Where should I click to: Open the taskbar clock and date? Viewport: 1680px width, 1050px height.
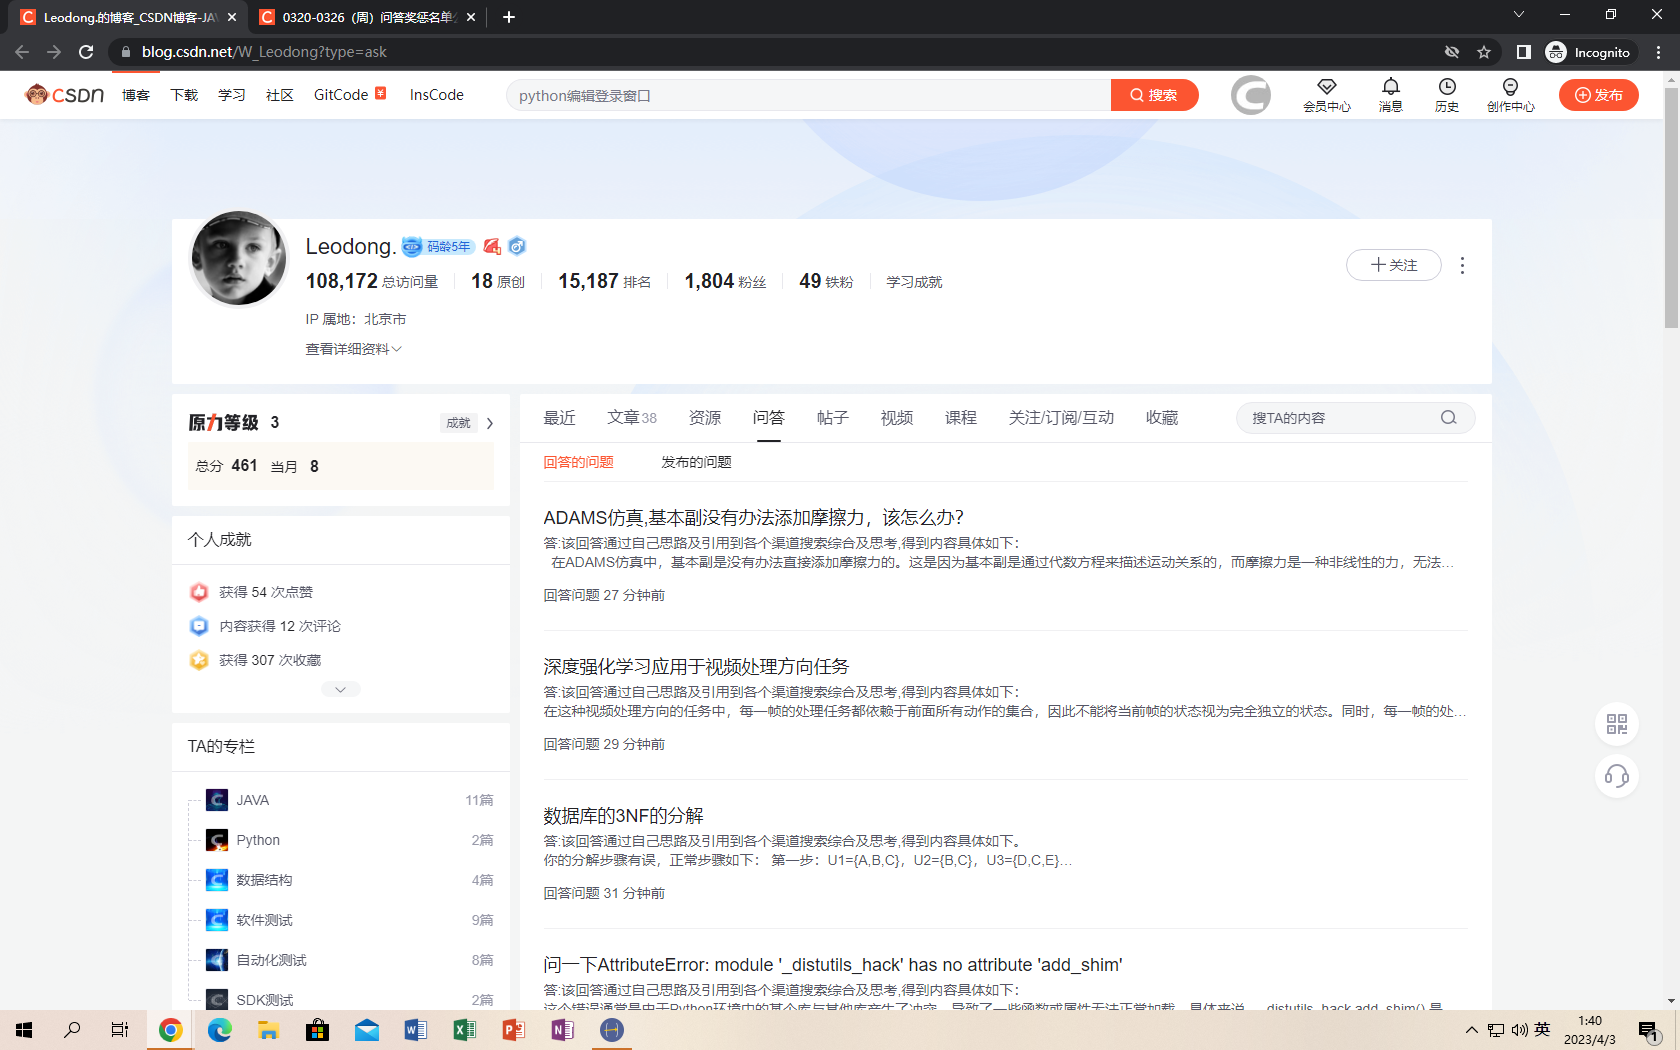[1590, 1030]
